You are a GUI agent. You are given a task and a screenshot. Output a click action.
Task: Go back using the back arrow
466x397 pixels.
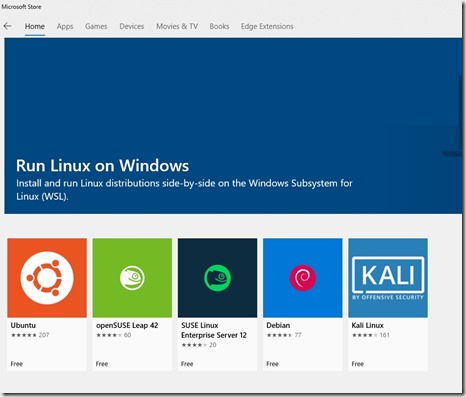[7, 26]
